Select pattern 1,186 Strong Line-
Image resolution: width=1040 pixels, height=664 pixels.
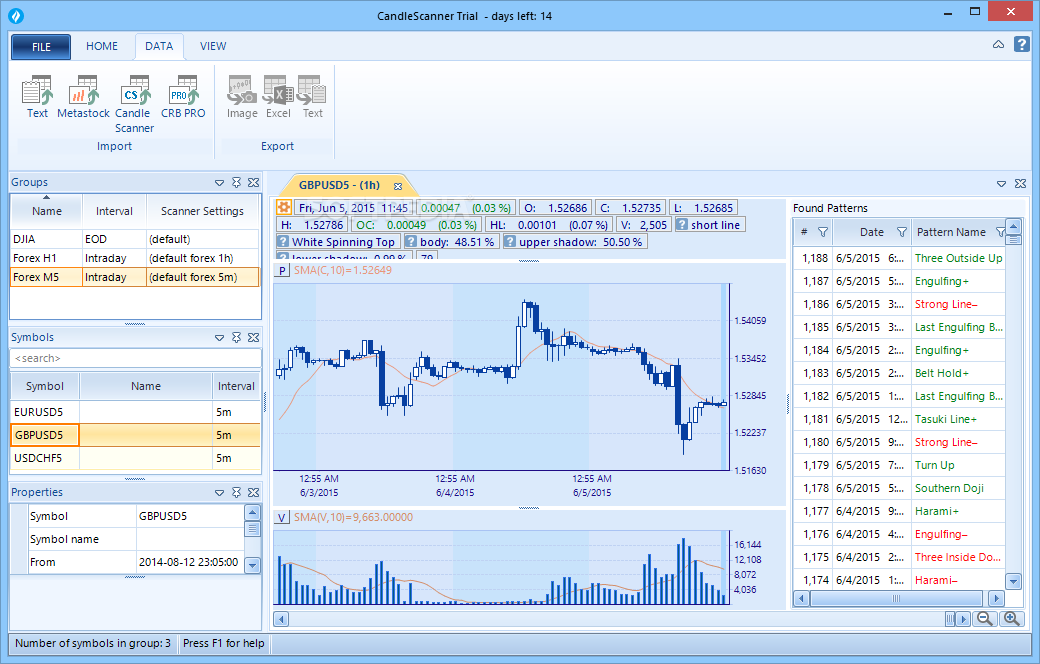pyautogui.click(x=899, y=304)
